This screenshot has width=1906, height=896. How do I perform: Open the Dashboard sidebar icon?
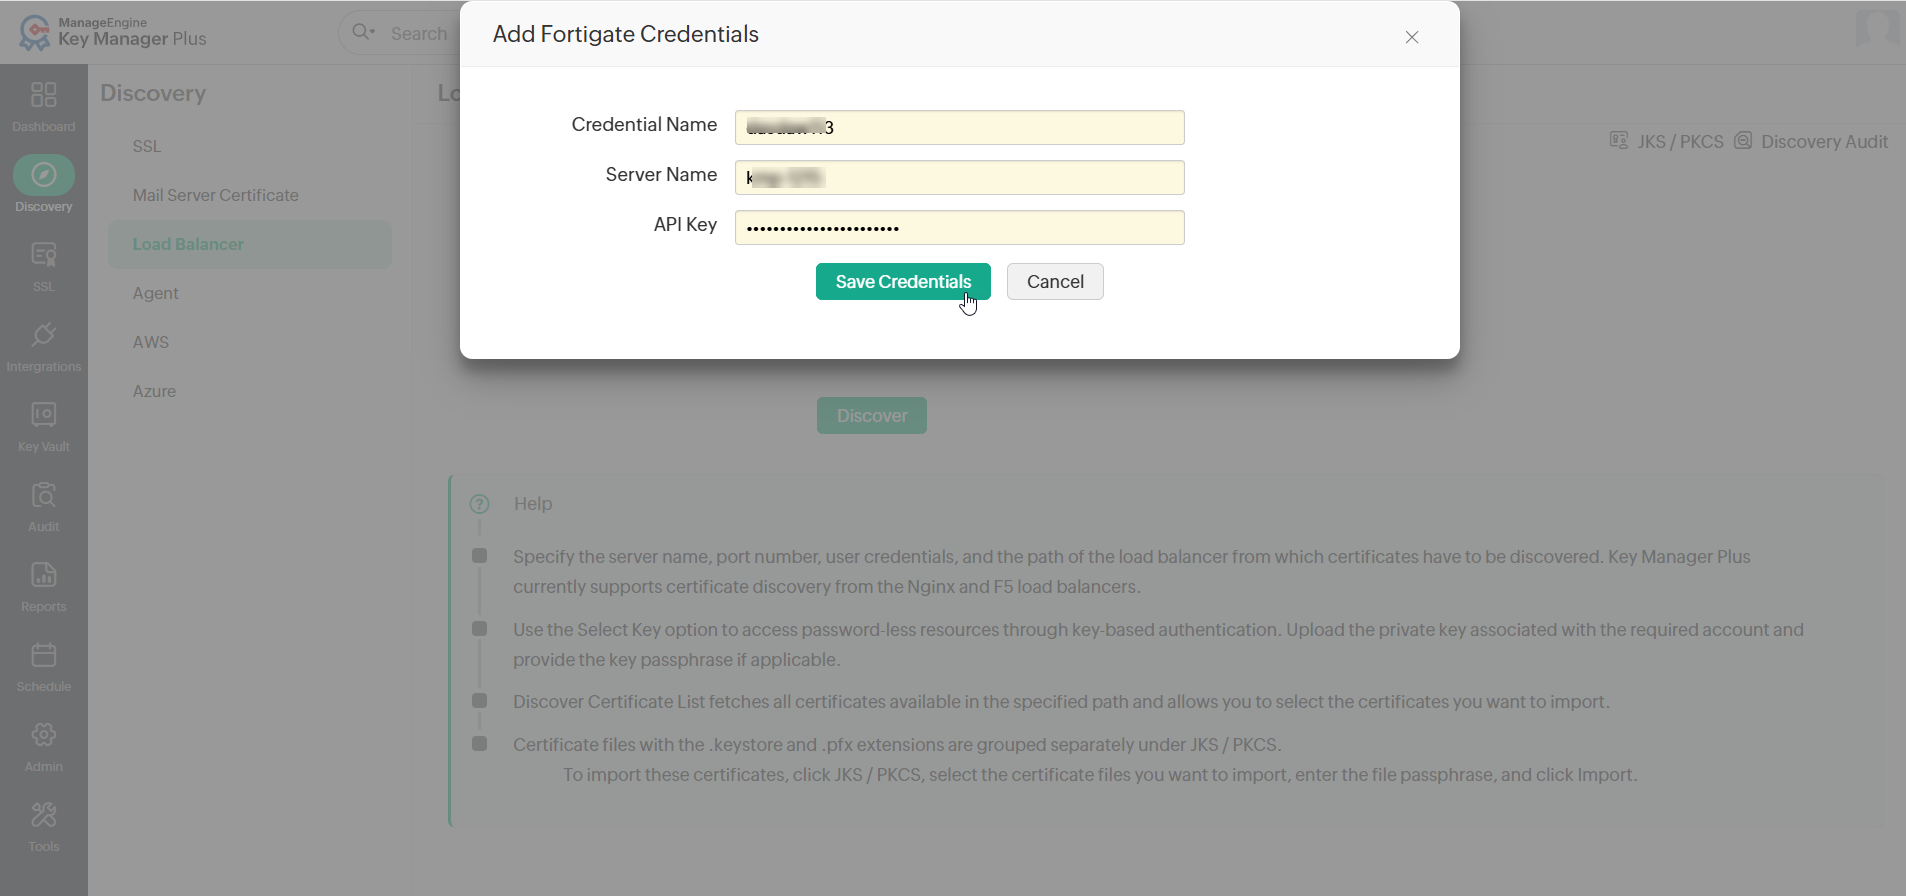(44, 95)
